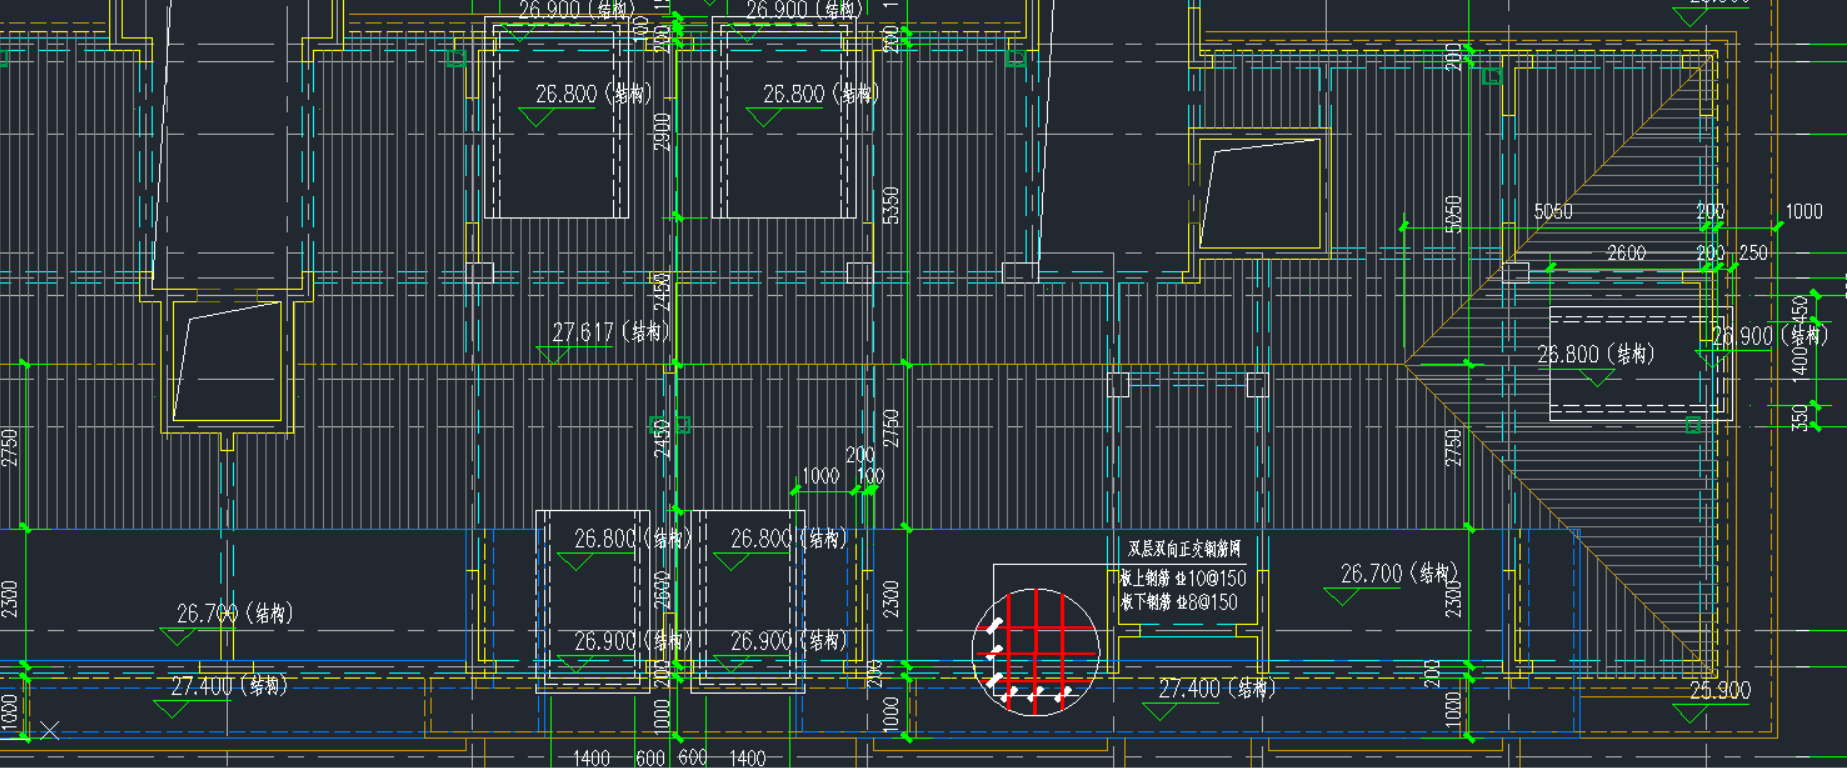The image size is (1847, 768).
Task: Select the 2900 dimension text
Action: pyautogui.click(x=662, y=132)
